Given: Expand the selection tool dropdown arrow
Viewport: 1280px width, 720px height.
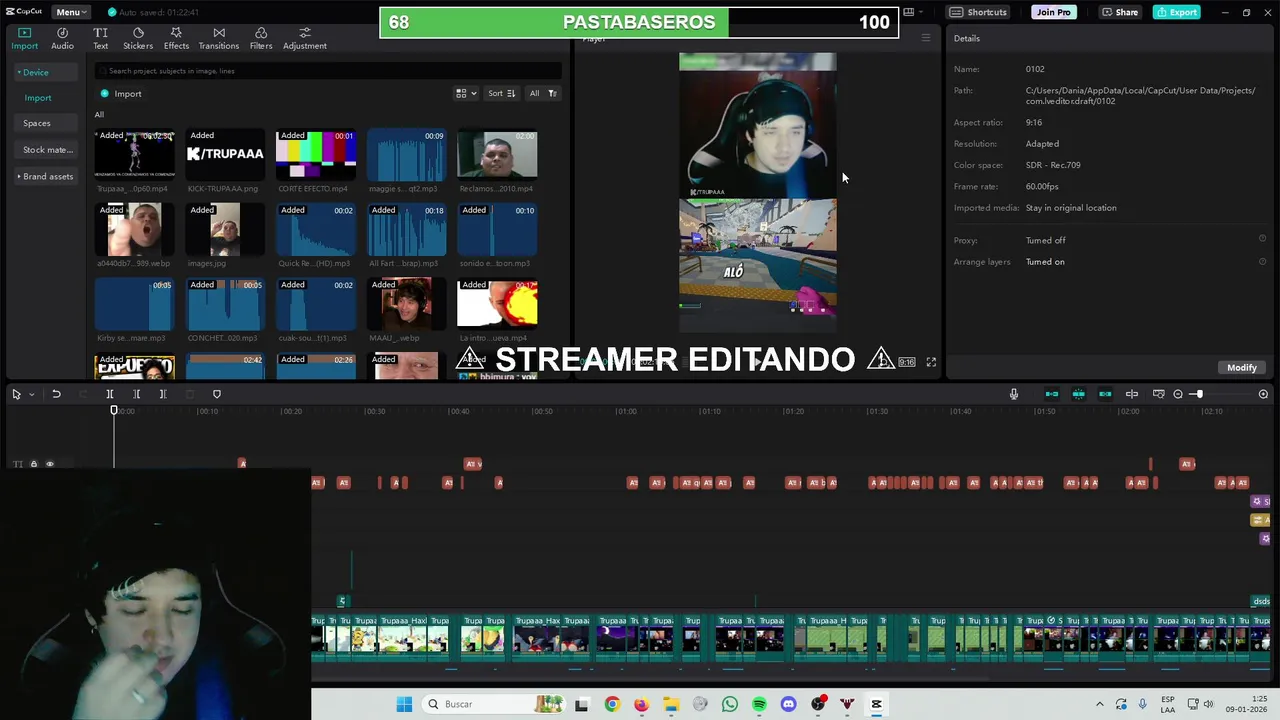Looking at the screenshot, I should 31,394.
